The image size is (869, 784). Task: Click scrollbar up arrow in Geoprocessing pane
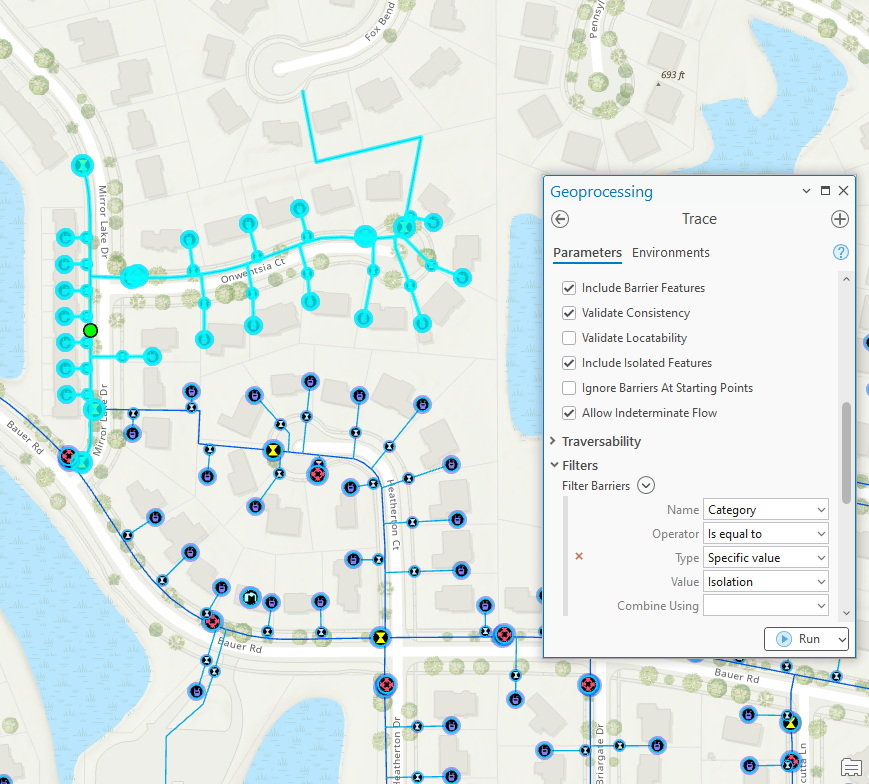pos(846,279)
